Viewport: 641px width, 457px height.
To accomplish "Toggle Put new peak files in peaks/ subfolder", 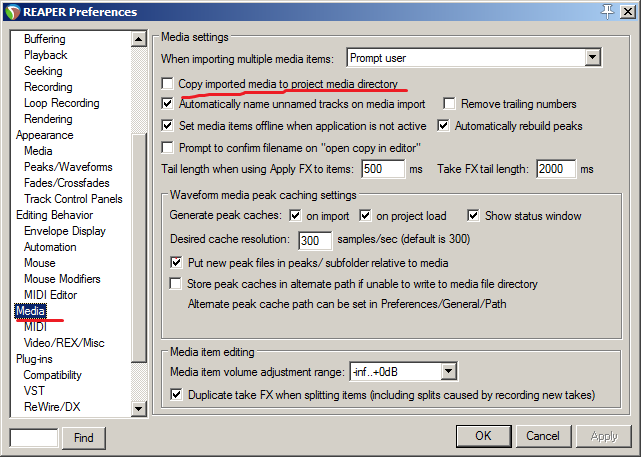I will 176,262.
